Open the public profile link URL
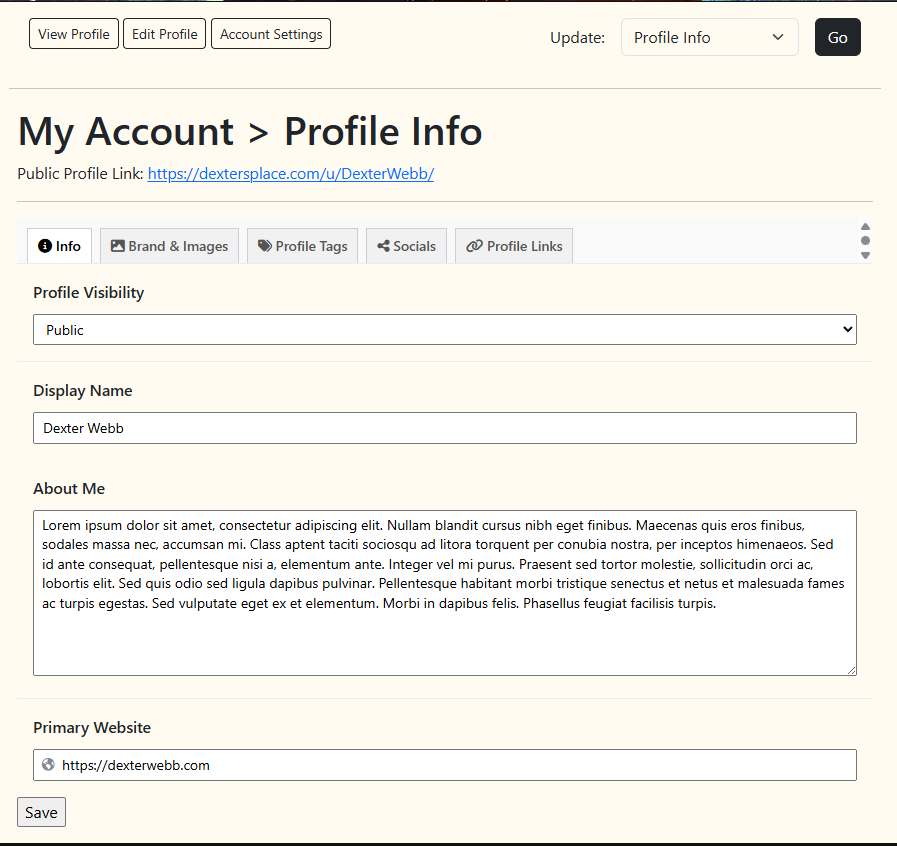The width and height of the screenshot is (897, 846). (x=291, y=174)
